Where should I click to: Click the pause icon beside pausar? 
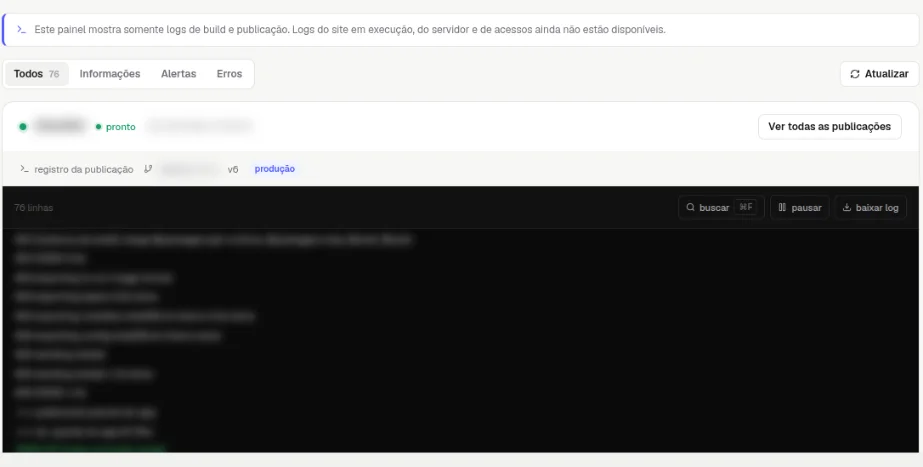(782, 207)
